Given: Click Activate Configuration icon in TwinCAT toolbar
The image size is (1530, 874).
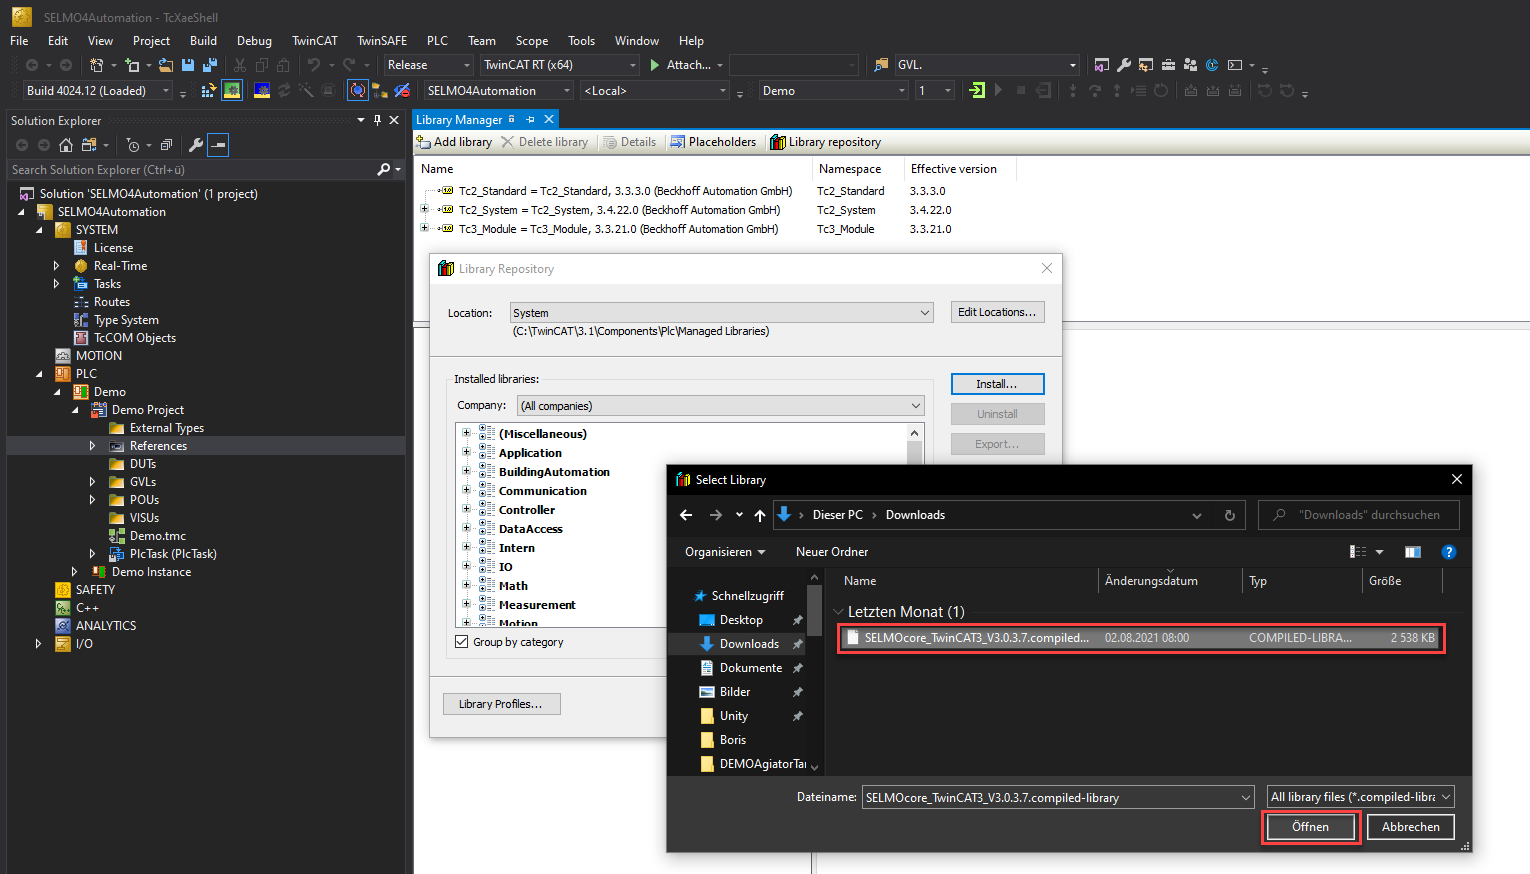Looking at the screenshot, I should 208,91.
